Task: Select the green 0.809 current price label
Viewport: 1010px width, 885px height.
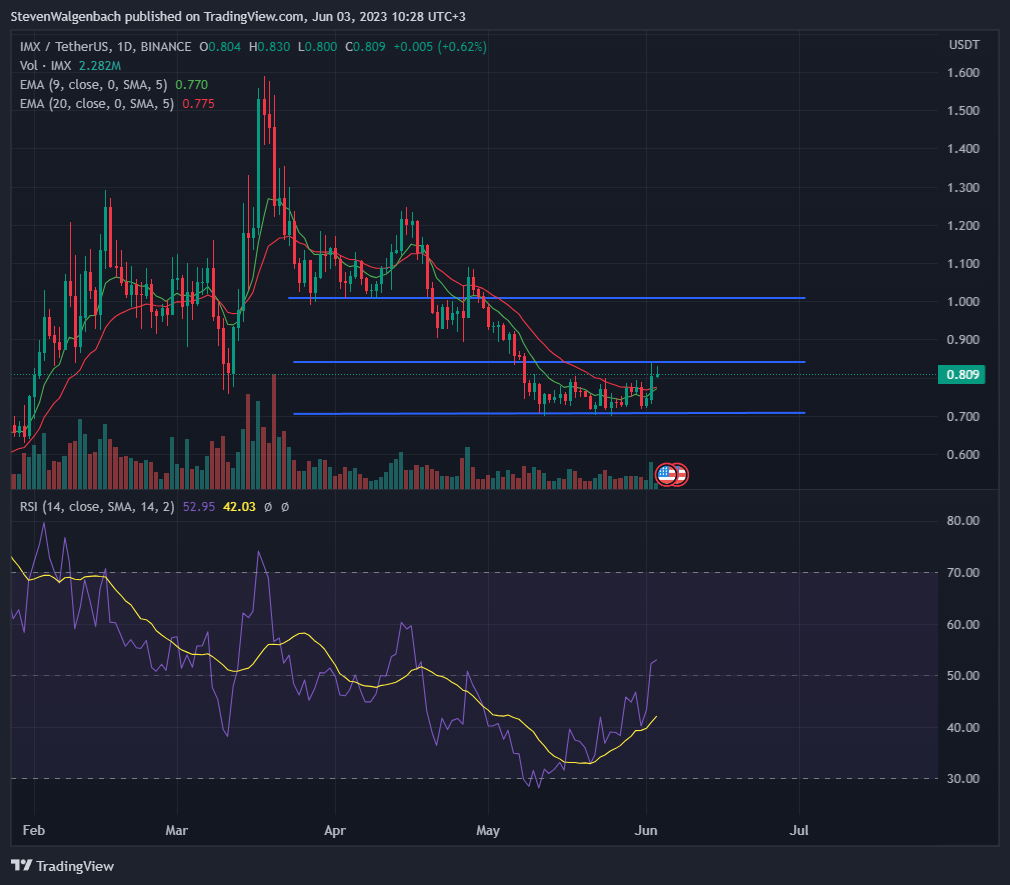Action: pos(962,374)
